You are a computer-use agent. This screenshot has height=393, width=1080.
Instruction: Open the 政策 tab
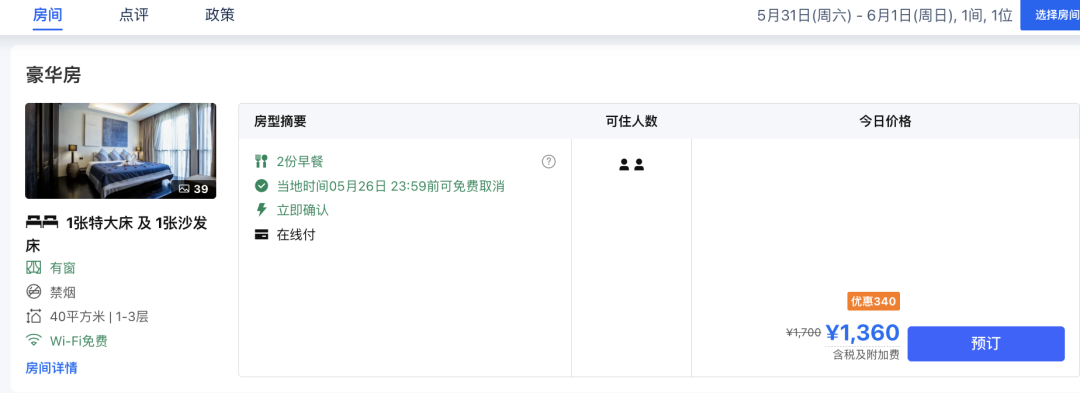(220, 15)
